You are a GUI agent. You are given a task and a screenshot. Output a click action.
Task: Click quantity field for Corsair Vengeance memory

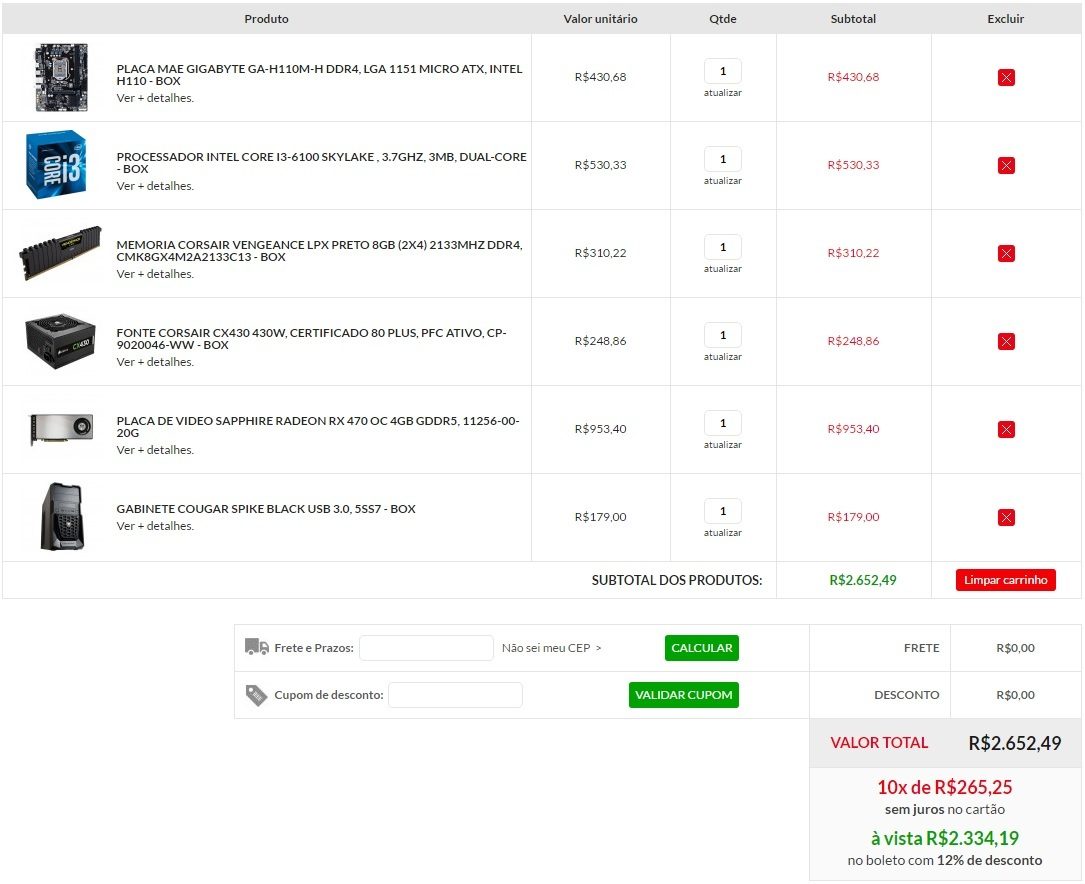tap(723, 246)
